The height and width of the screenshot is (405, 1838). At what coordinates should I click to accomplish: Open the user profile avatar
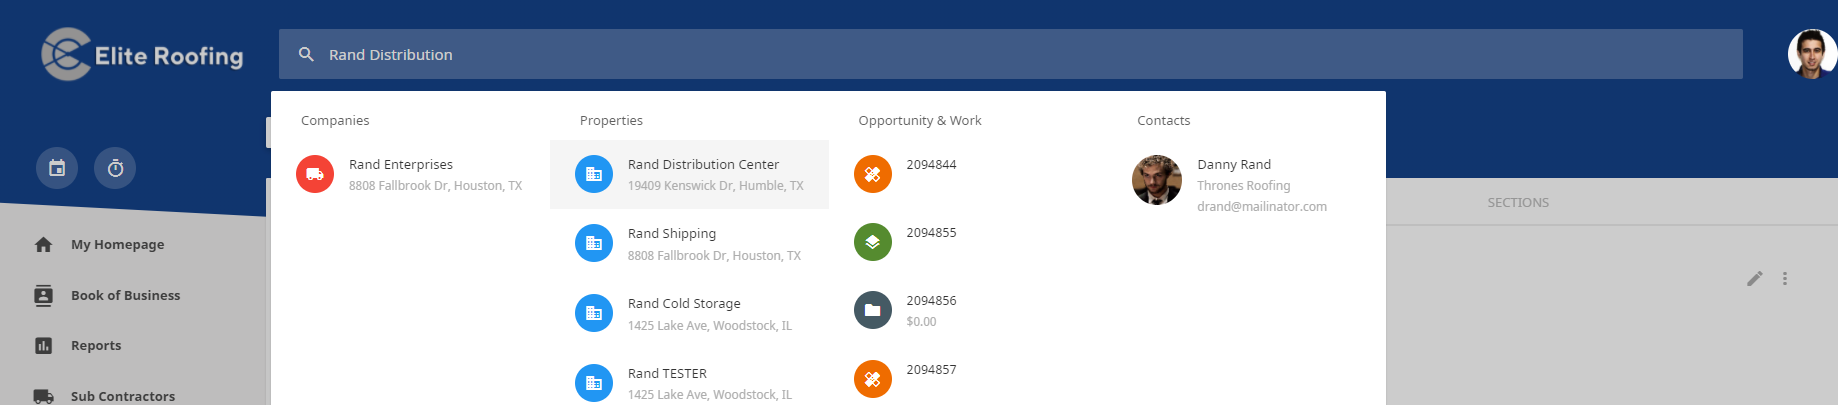pyautogui.click(x=1812, y=53)
